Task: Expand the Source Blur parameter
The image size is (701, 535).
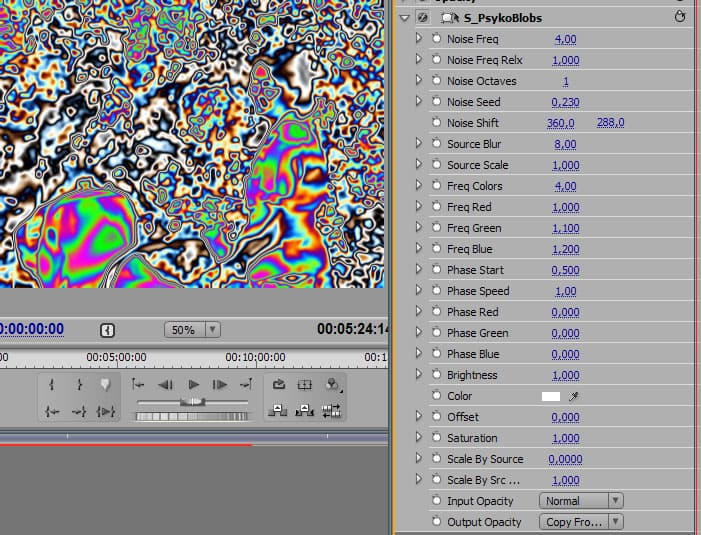Action: [419, 144]
